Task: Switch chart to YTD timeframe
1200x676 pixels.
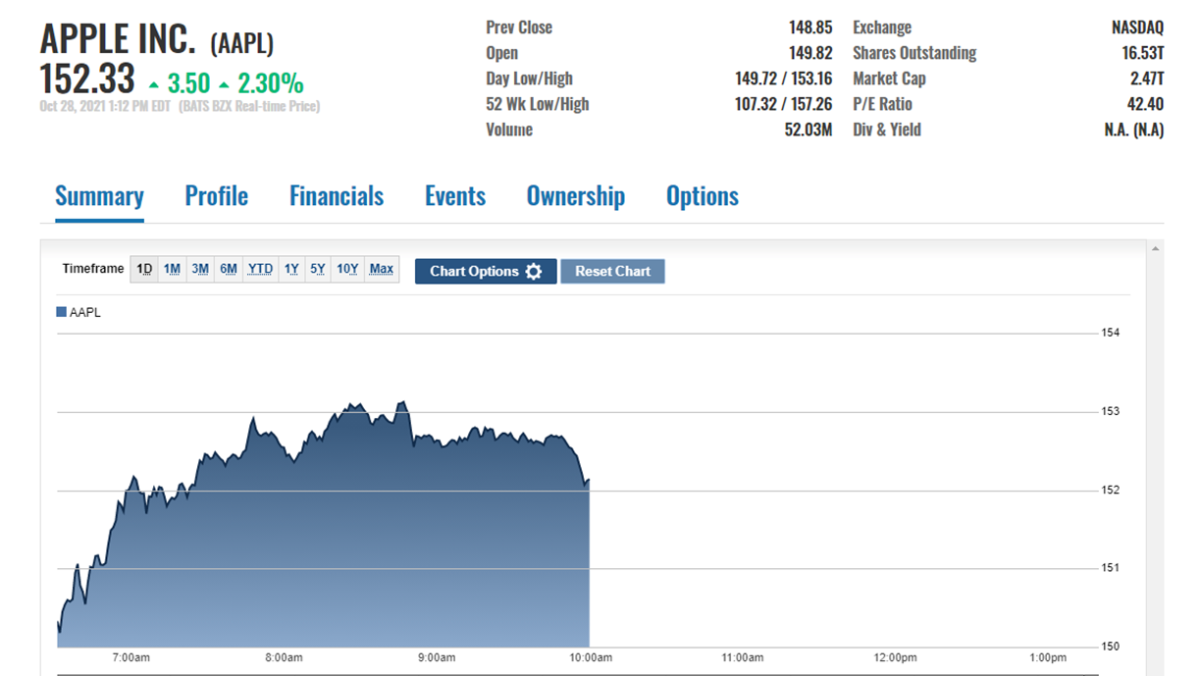Action: [x=260, y=269]
